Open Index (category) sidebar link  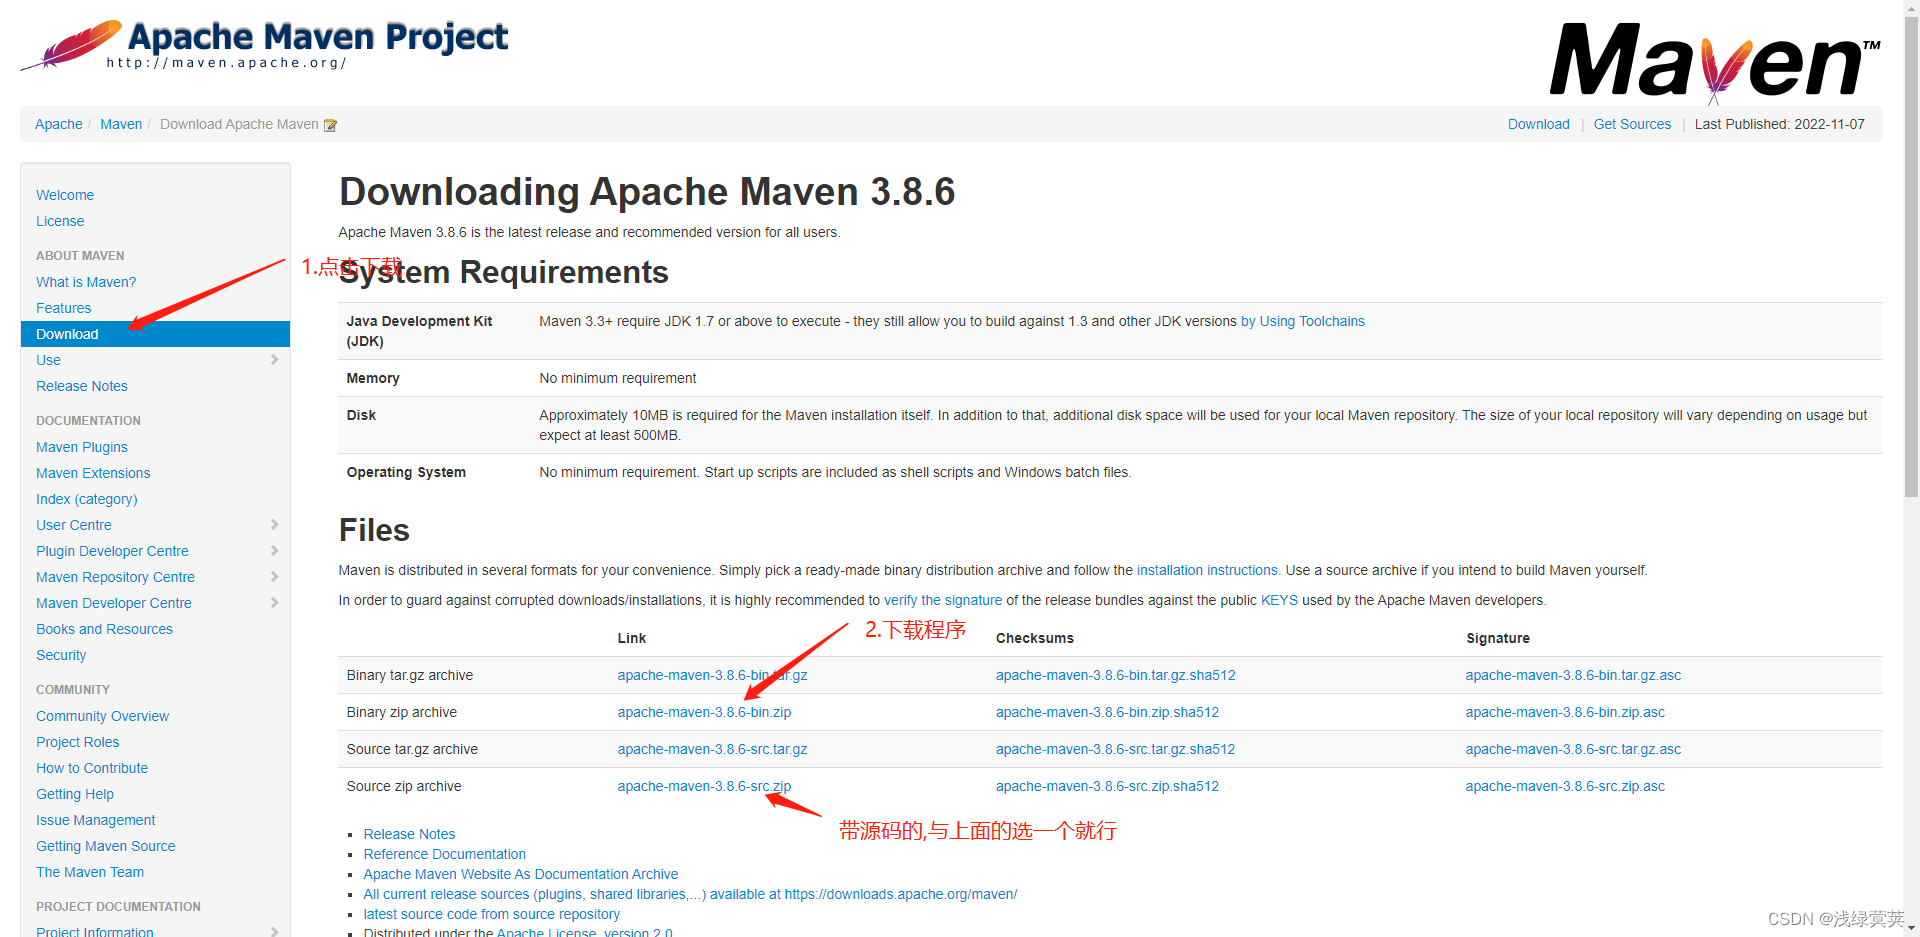[x=87, y=499]
